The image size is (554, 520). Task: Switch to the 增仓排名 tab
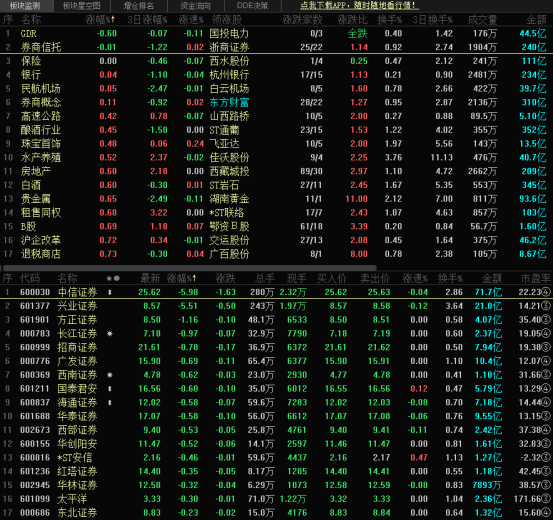138,6
